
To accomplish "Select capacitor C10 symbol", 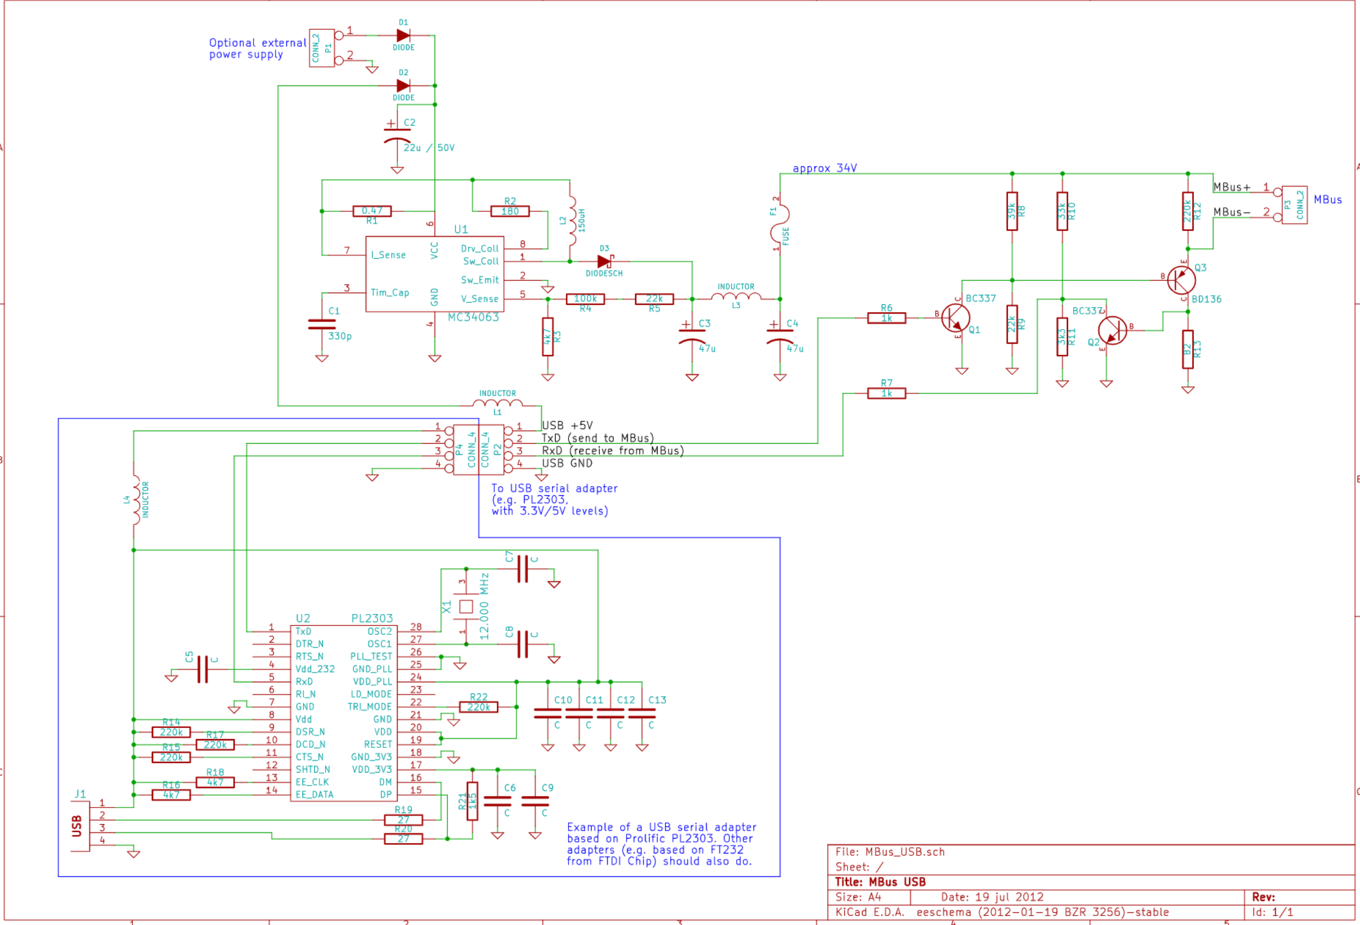I will (x=548, y=713).
